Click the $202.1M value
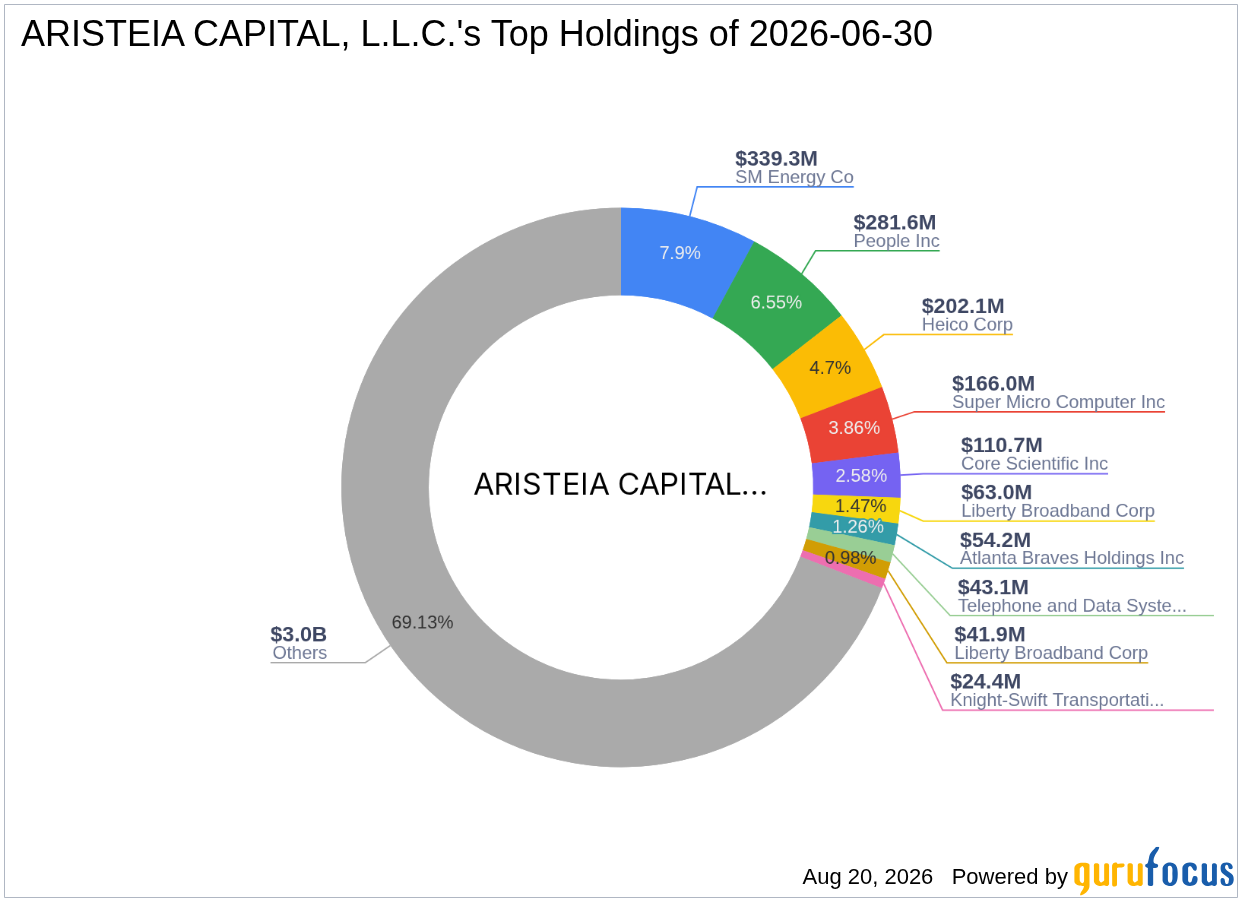 pyautogui.click(x=963, y=305)
